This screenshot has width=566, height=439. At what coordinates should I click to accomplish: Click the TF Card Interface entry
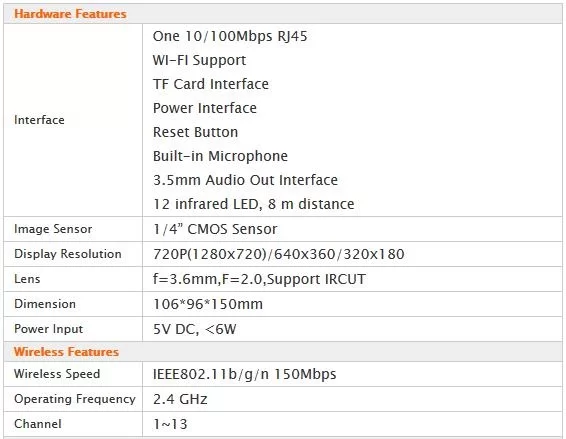point(211,84)
